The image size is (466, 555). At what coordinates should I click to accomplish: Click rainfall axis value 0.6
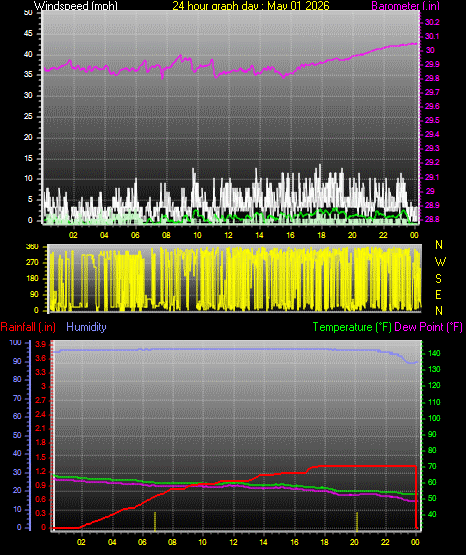click(x=41, y=499)
